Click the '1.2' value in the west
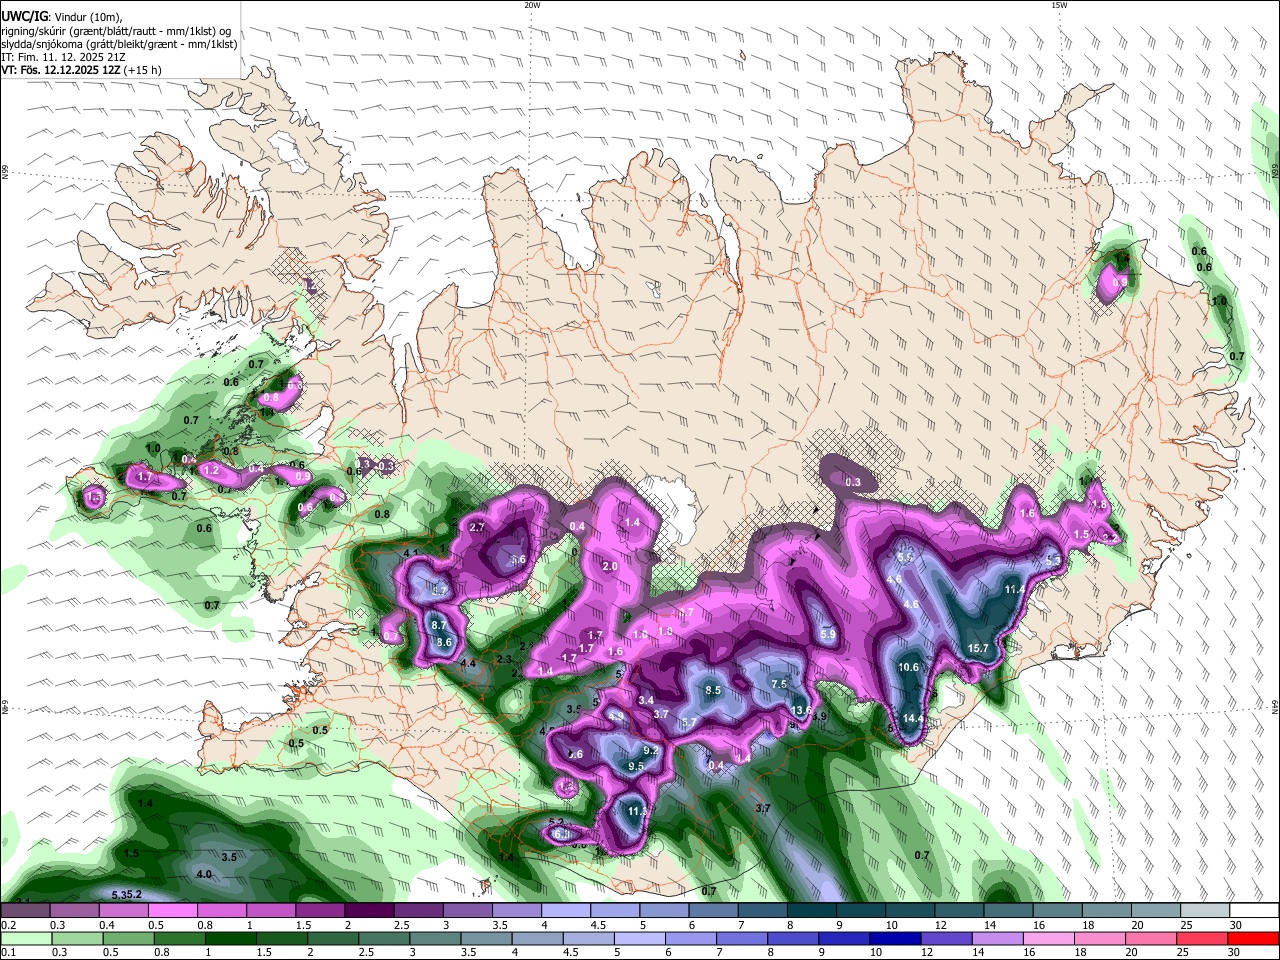The height and width of the screenshot is (960, 1280). (x=210, y=469)
